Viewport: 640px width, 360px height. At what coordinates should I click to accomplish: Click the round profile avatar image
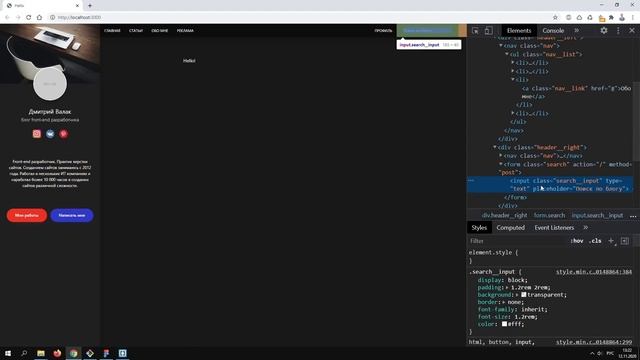[50, 84]
